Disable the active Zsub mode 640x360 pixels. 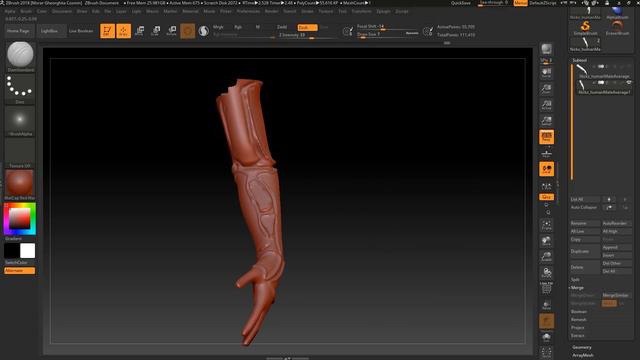[x=307, y=27]
